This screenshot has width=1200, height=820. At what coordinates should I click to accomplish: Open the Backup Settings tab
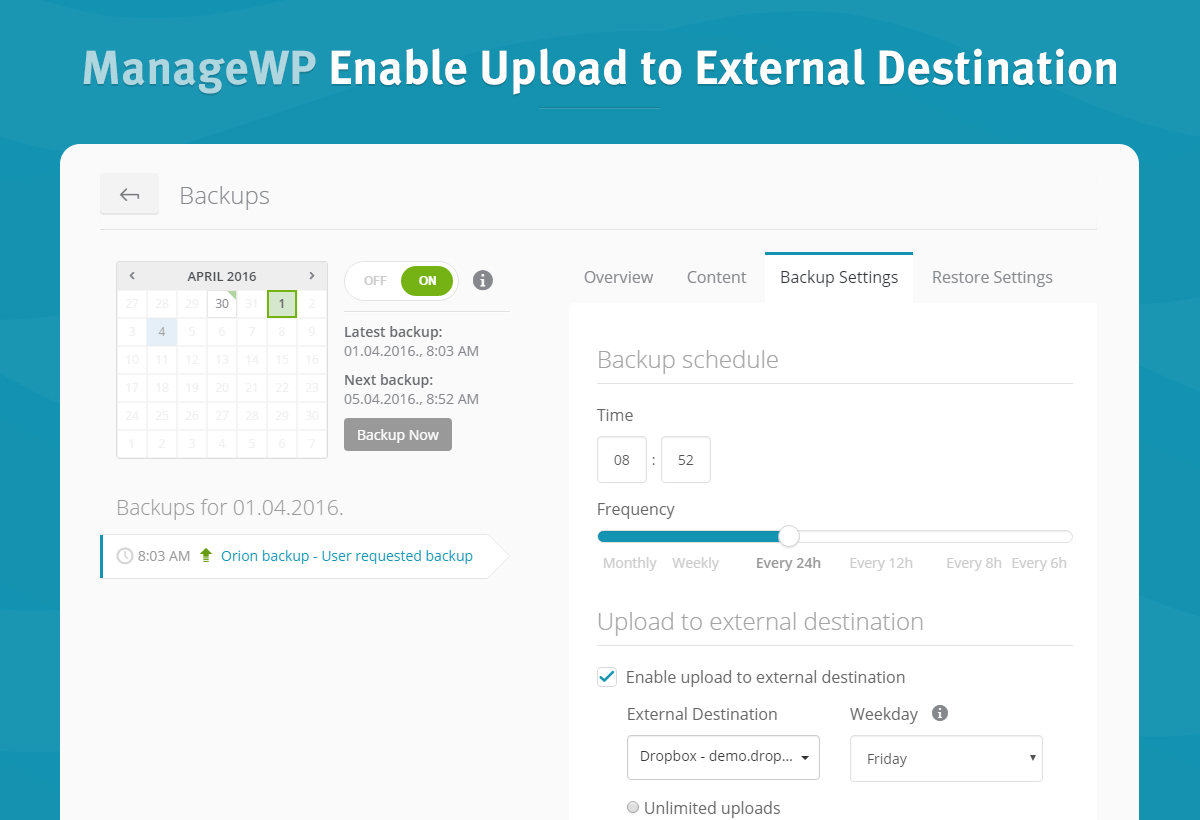tap(839, 277)
